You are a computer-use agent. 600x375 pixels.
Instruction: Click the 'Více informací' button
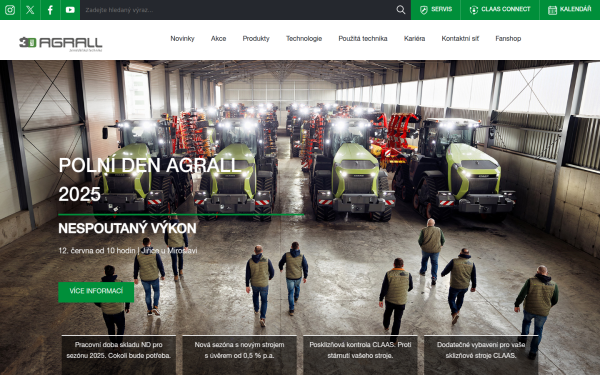[x=96, y=292]
